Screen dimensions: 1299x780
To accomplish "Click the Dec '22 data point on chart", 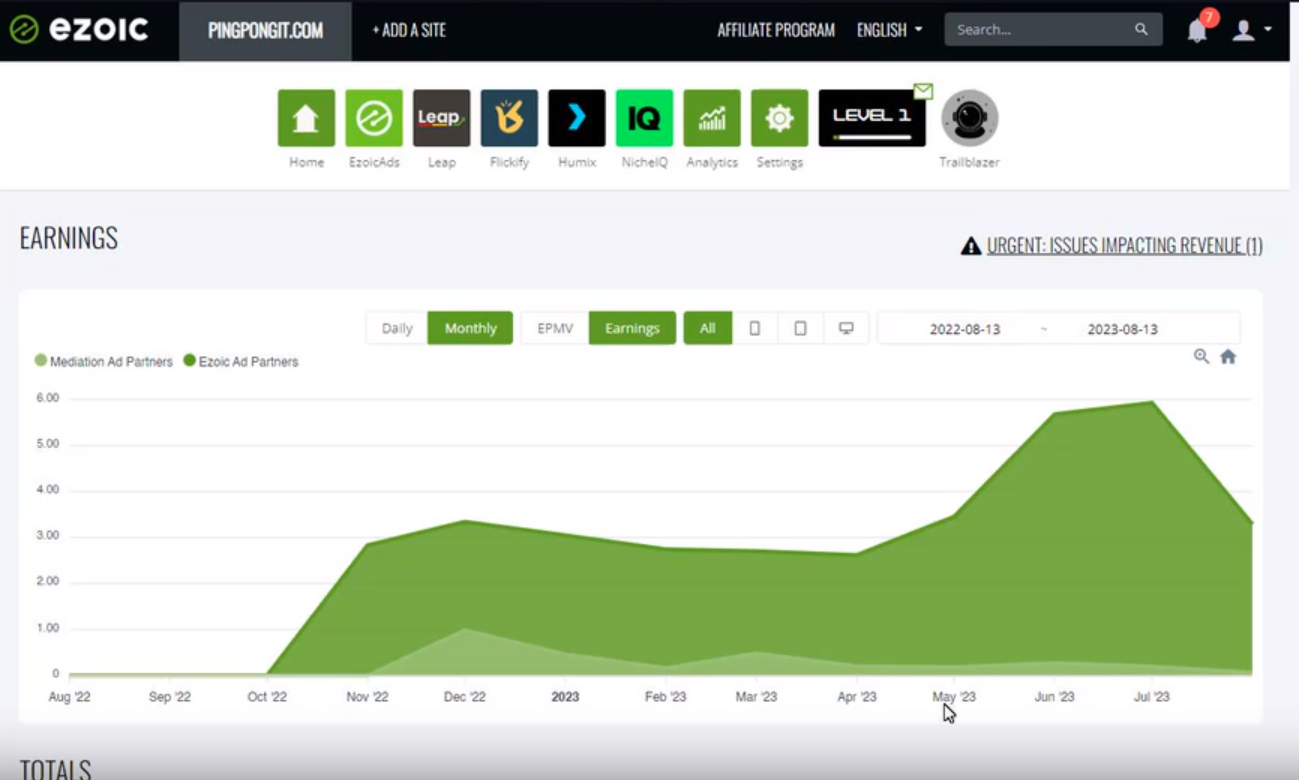I will (x=466, y=520).
